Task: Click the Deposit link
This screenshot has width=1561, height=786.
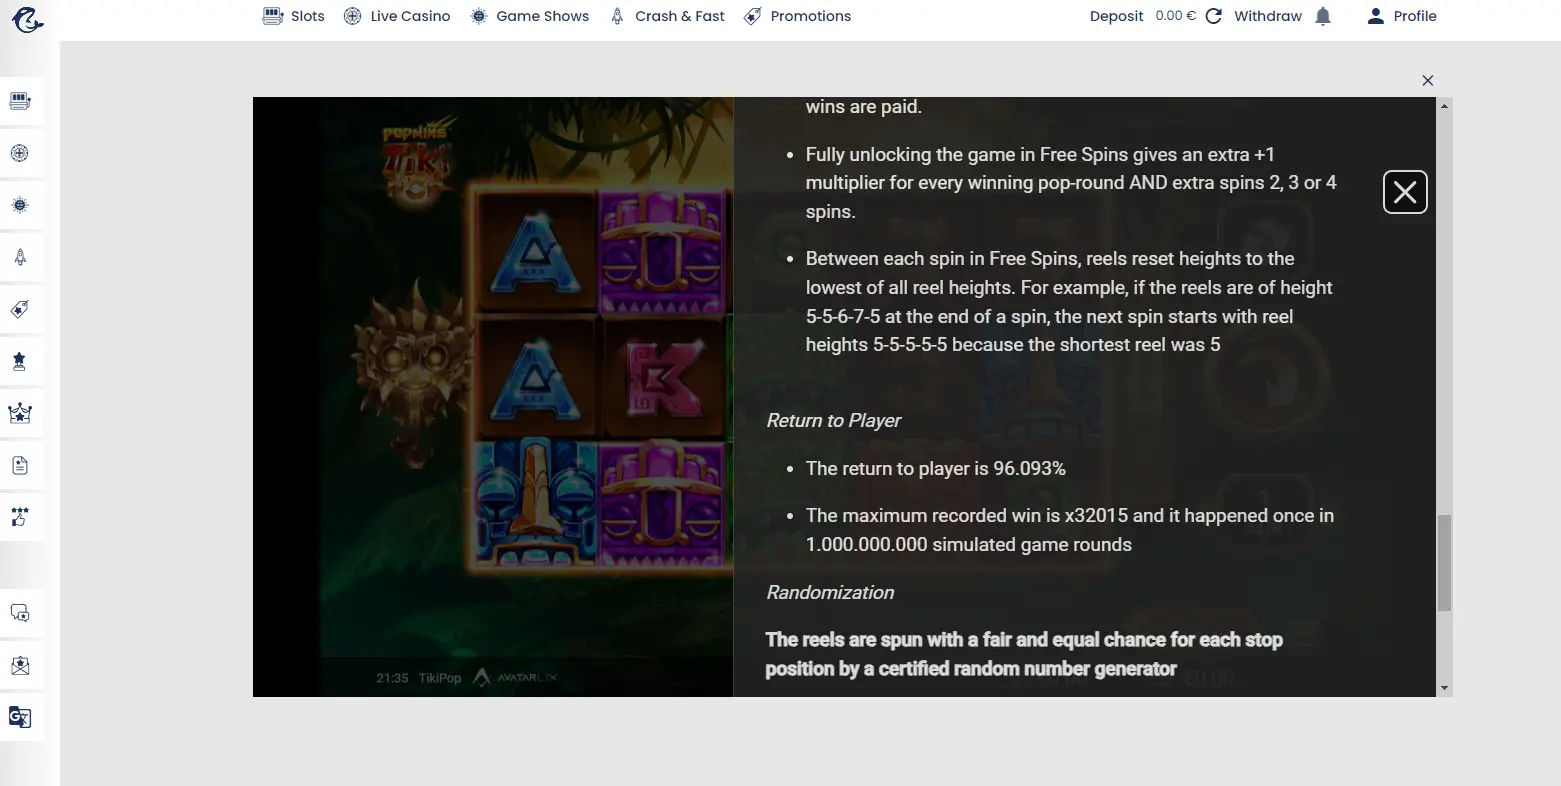Action: pyautogui.click(x=1116, y=16)
